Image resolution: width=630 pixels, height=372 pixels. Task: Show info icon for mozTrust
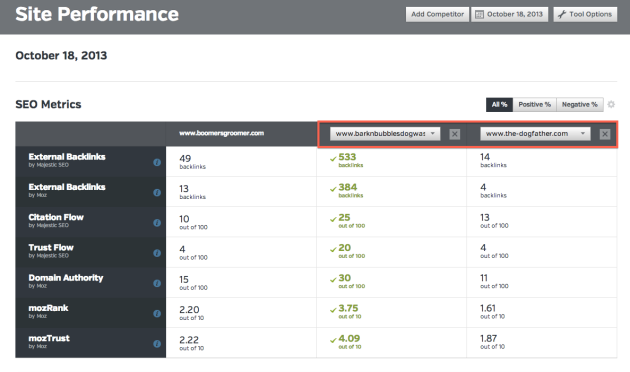coord(157,344)
